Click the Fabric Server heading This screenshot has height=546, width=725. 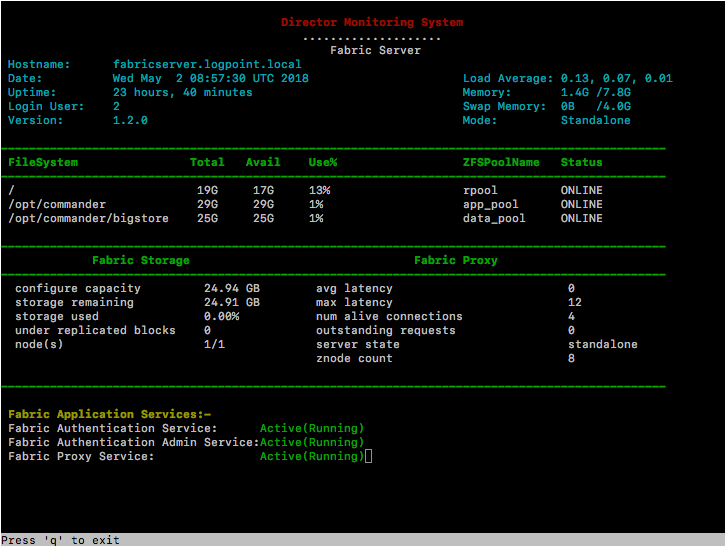point(375,50)
